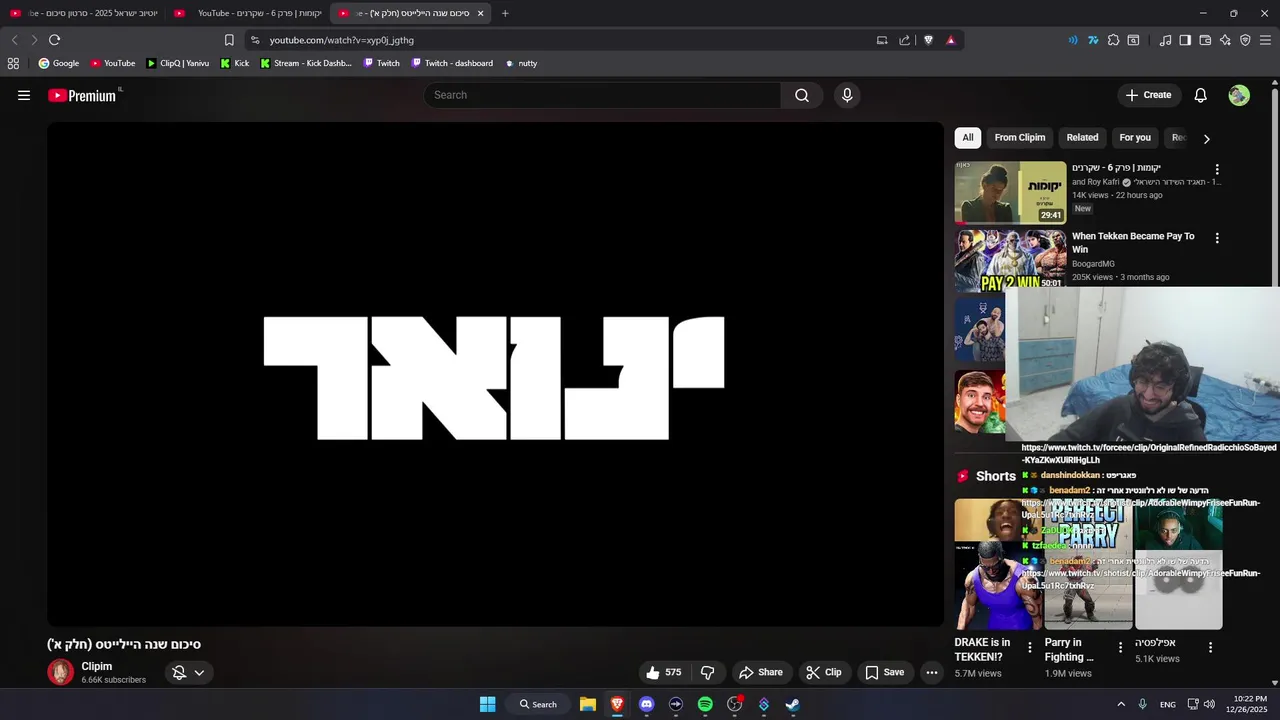Open options for DRAKE is in TEKKEN short
This screenshot has width=1280, height=720.
[1030, 647]
